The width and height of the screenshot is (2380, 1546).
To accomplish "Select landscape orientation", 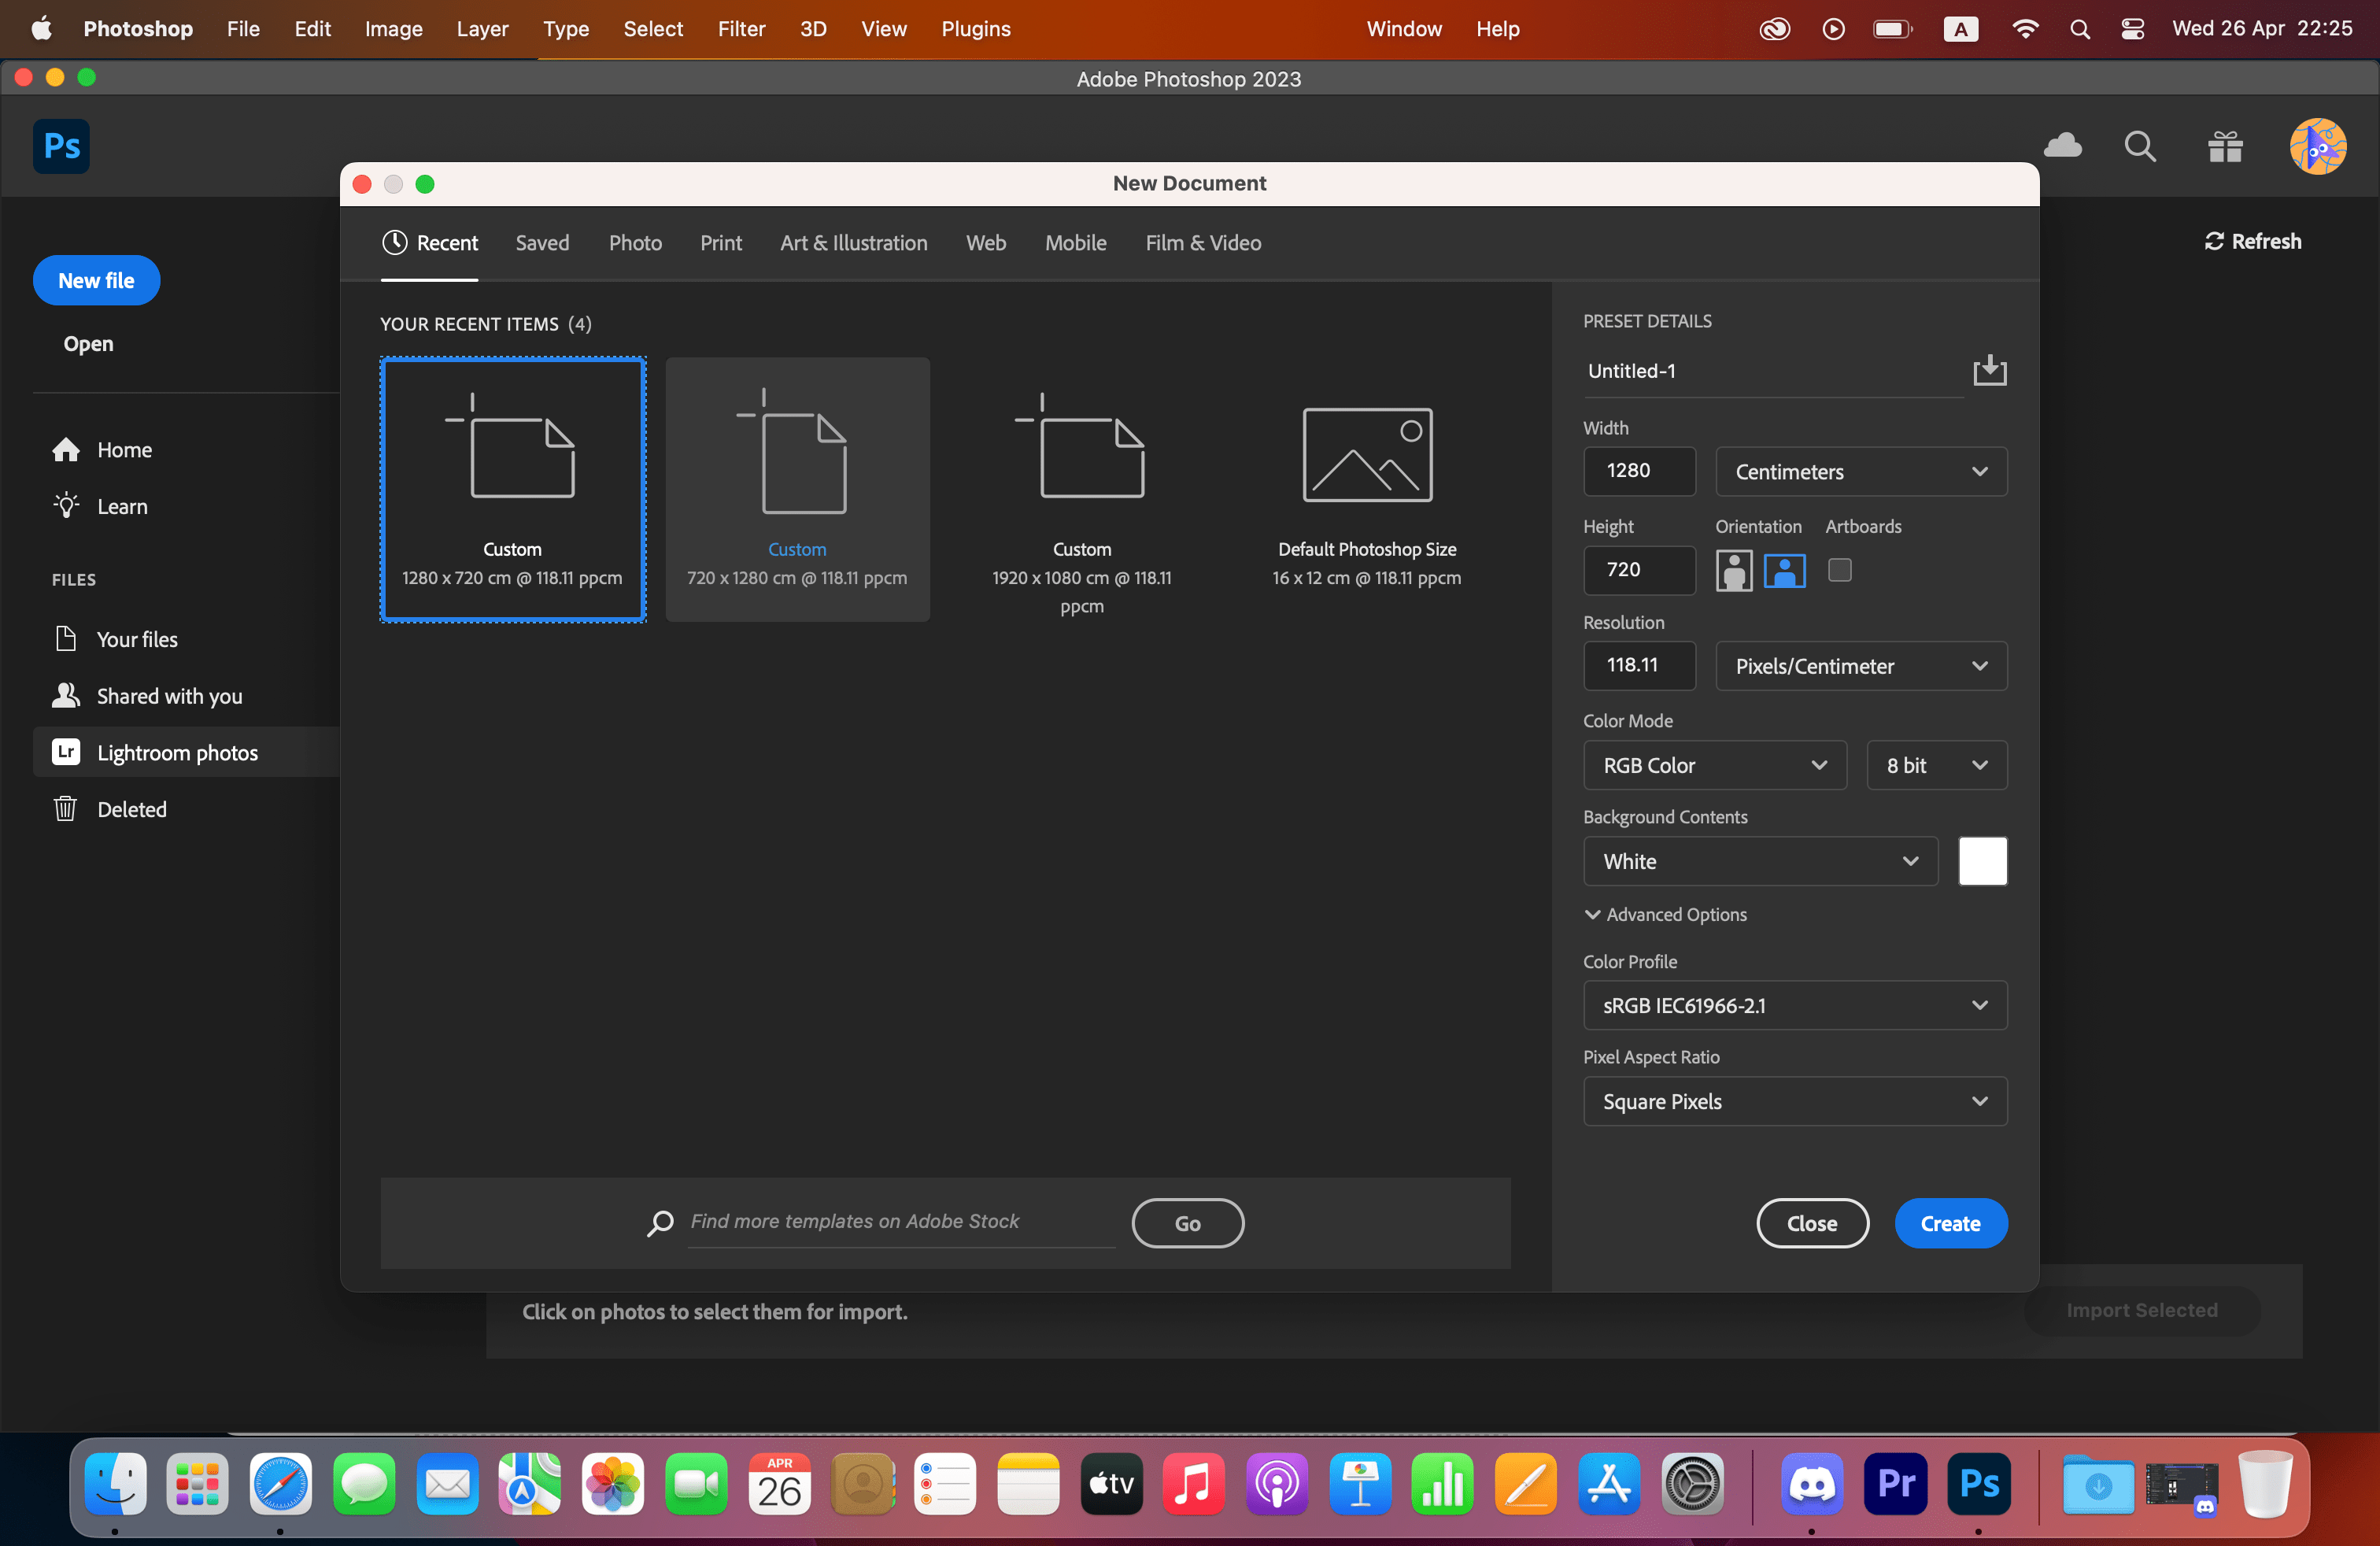I will (1785, 570).
